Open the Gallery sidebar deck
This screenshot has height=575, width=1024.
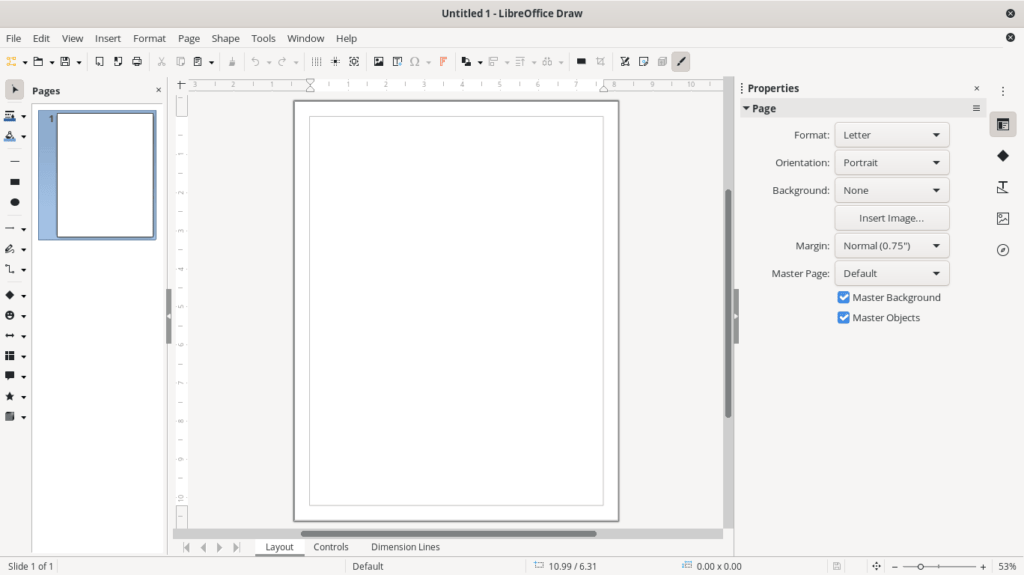(1003, 219)
